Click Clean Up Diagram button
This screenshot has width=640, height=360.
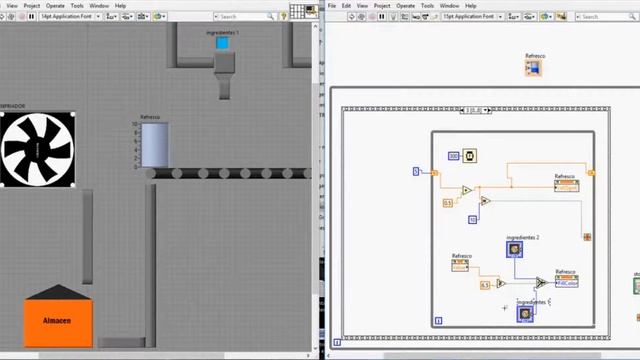(x=561, y=17)
